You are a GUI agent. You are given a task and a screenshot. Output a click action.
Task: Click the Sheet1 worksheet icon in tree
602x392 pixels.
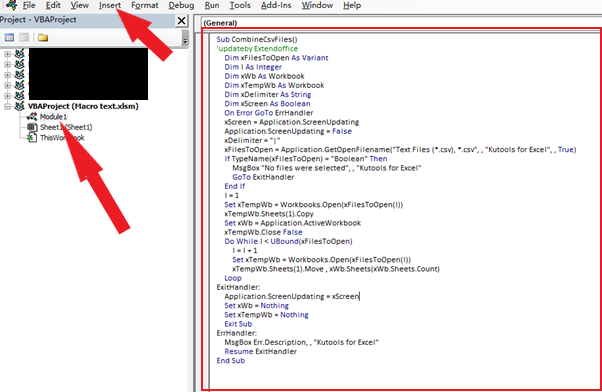click(32, 127)
